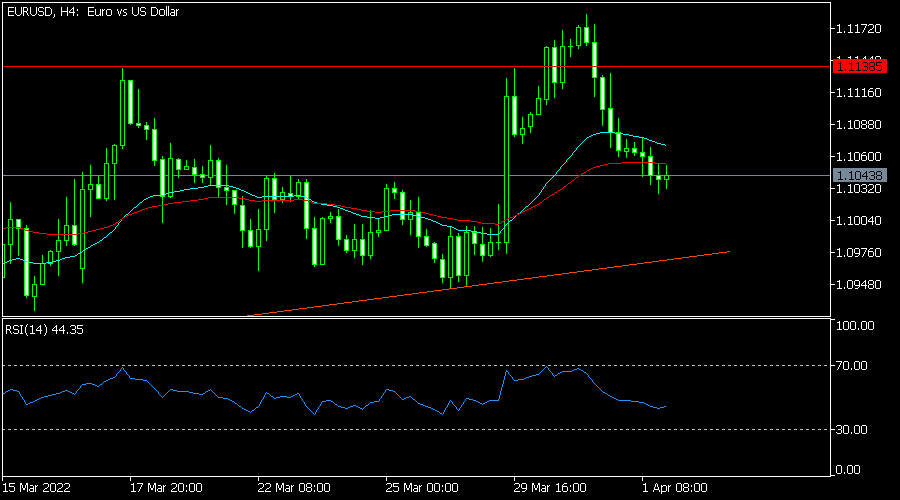
Task: Click the 22 Mar 08:00 time label
Action: pos(294,488)
